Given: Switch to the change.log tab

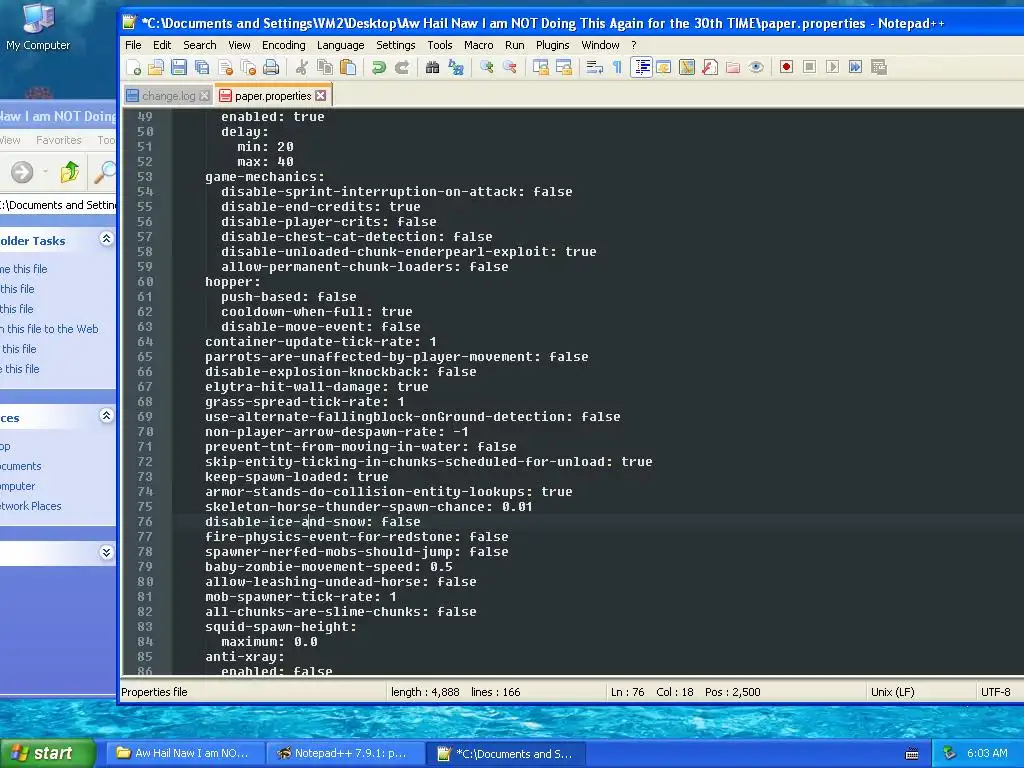Looking at the screenshot, I should [168, 96].
